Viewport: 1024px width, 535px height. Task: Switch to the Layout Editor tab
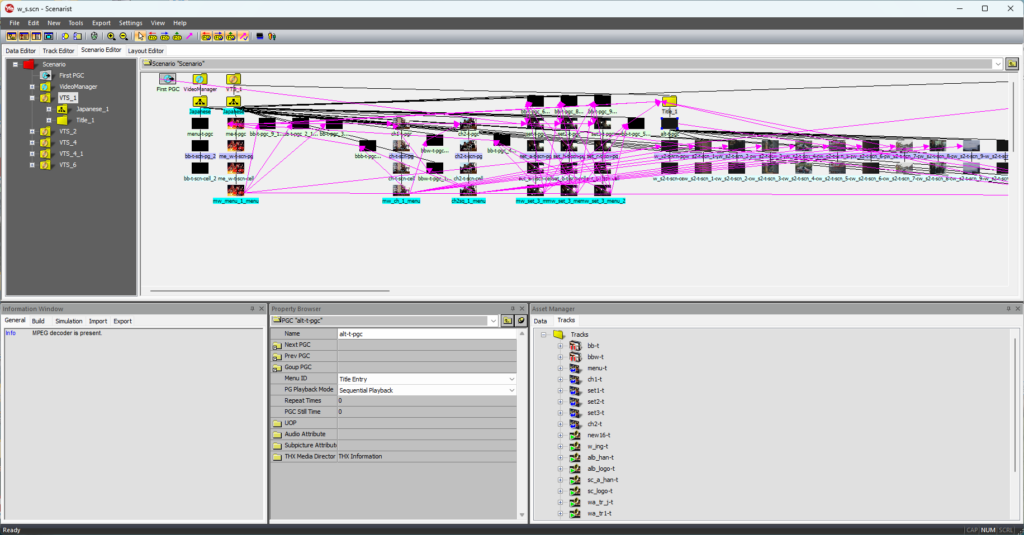[x=146, y=50]
